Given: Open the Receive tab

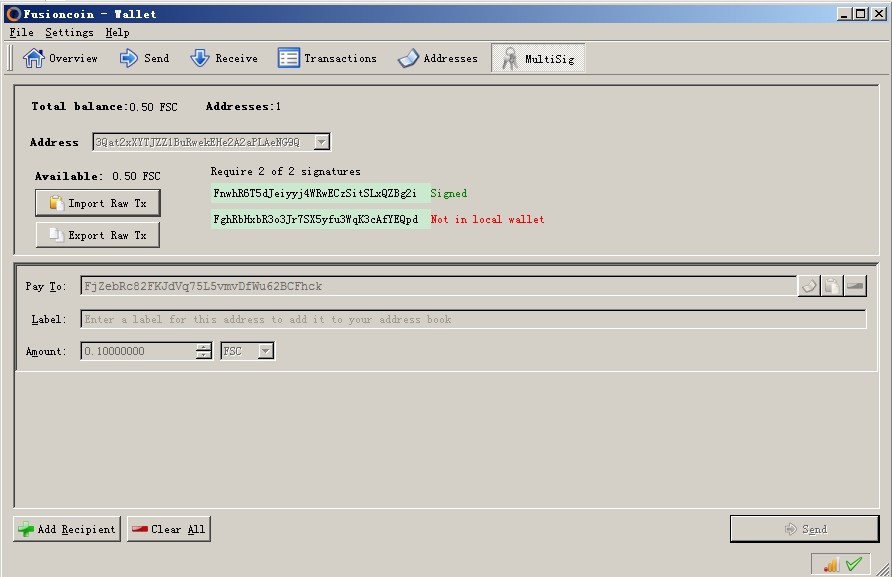Looking at the screenshot, I should (x=224, y=58).
